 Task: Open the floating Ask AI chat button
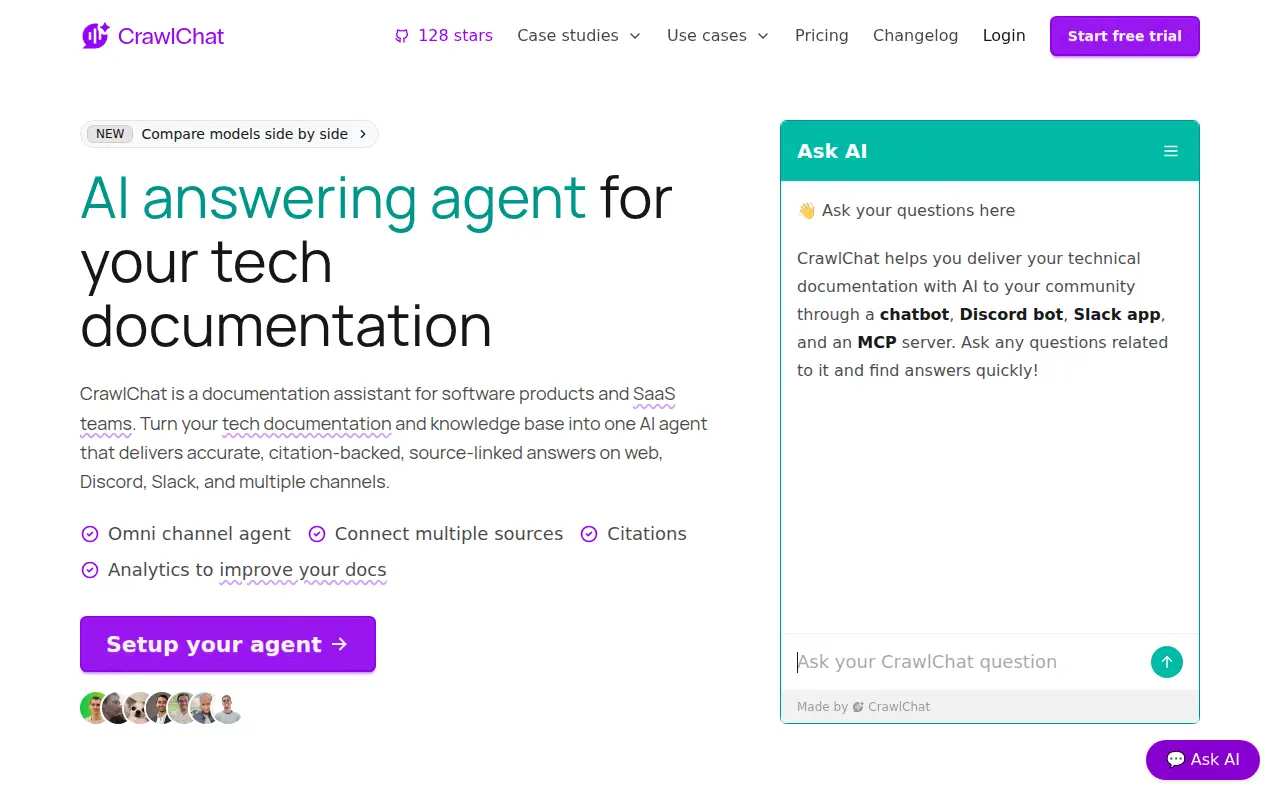tap(1203, 760)
